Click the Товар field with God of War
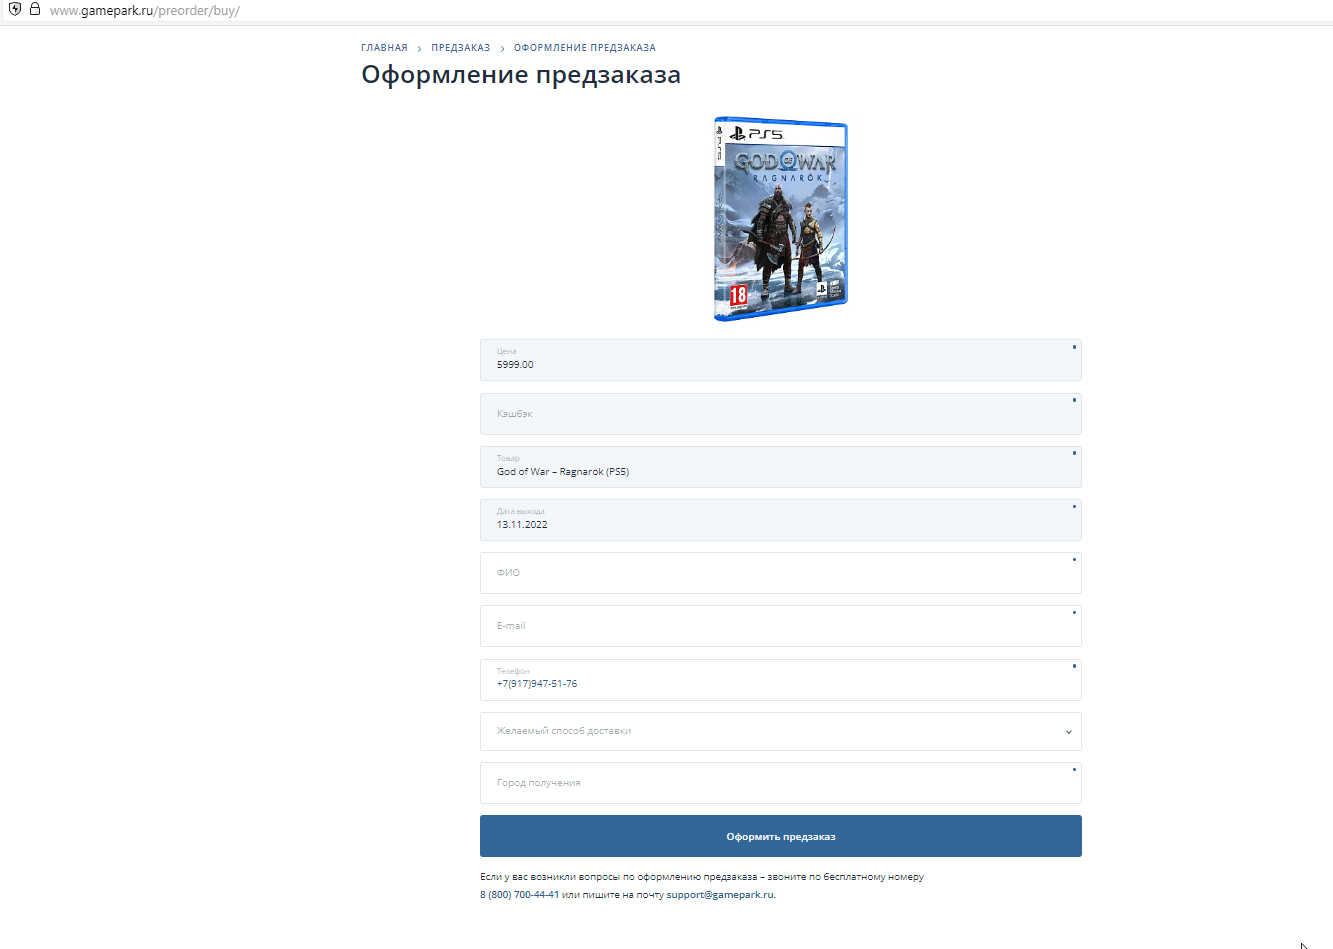The width and height of the screenshot is (1333, 949). (781, 467)
